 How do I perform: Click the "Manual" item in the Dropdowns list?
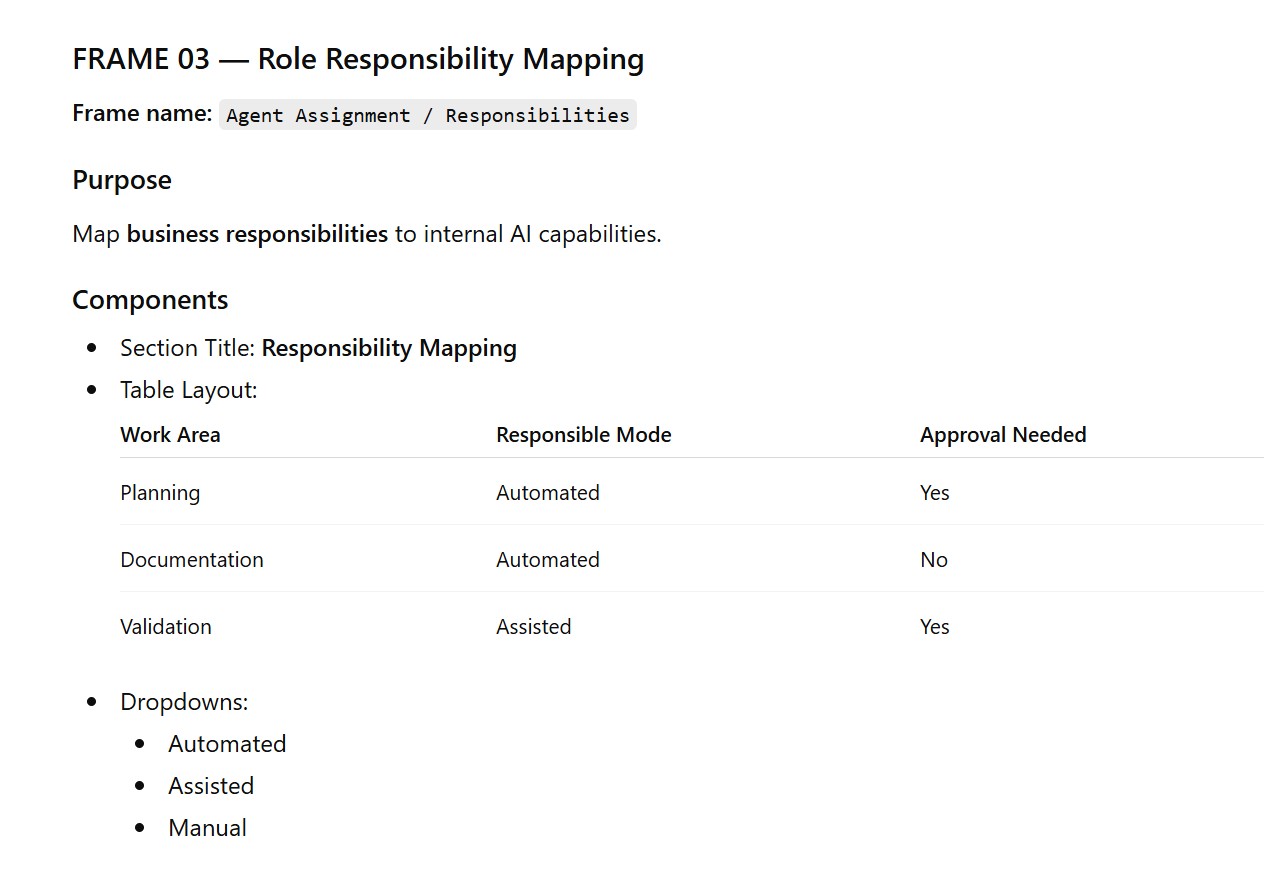coord(208,828)
